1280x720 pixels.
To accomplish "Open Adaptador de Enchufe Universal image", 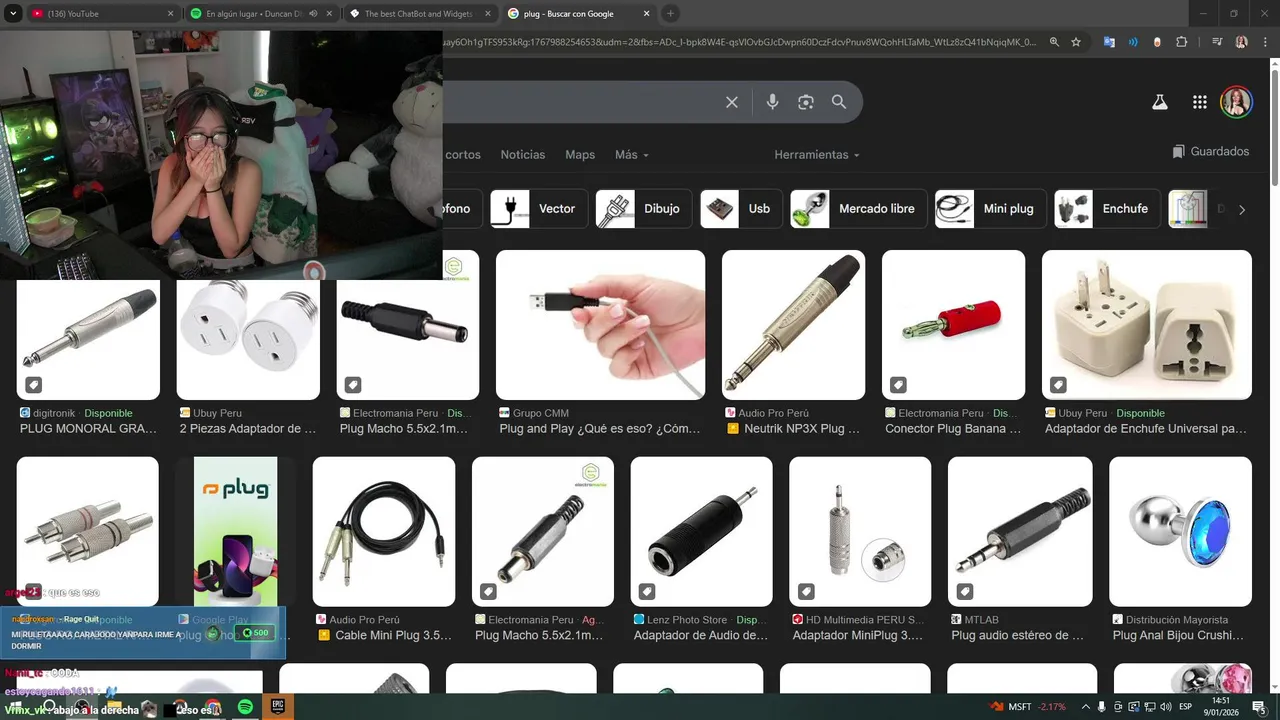I will point(1147,325).
